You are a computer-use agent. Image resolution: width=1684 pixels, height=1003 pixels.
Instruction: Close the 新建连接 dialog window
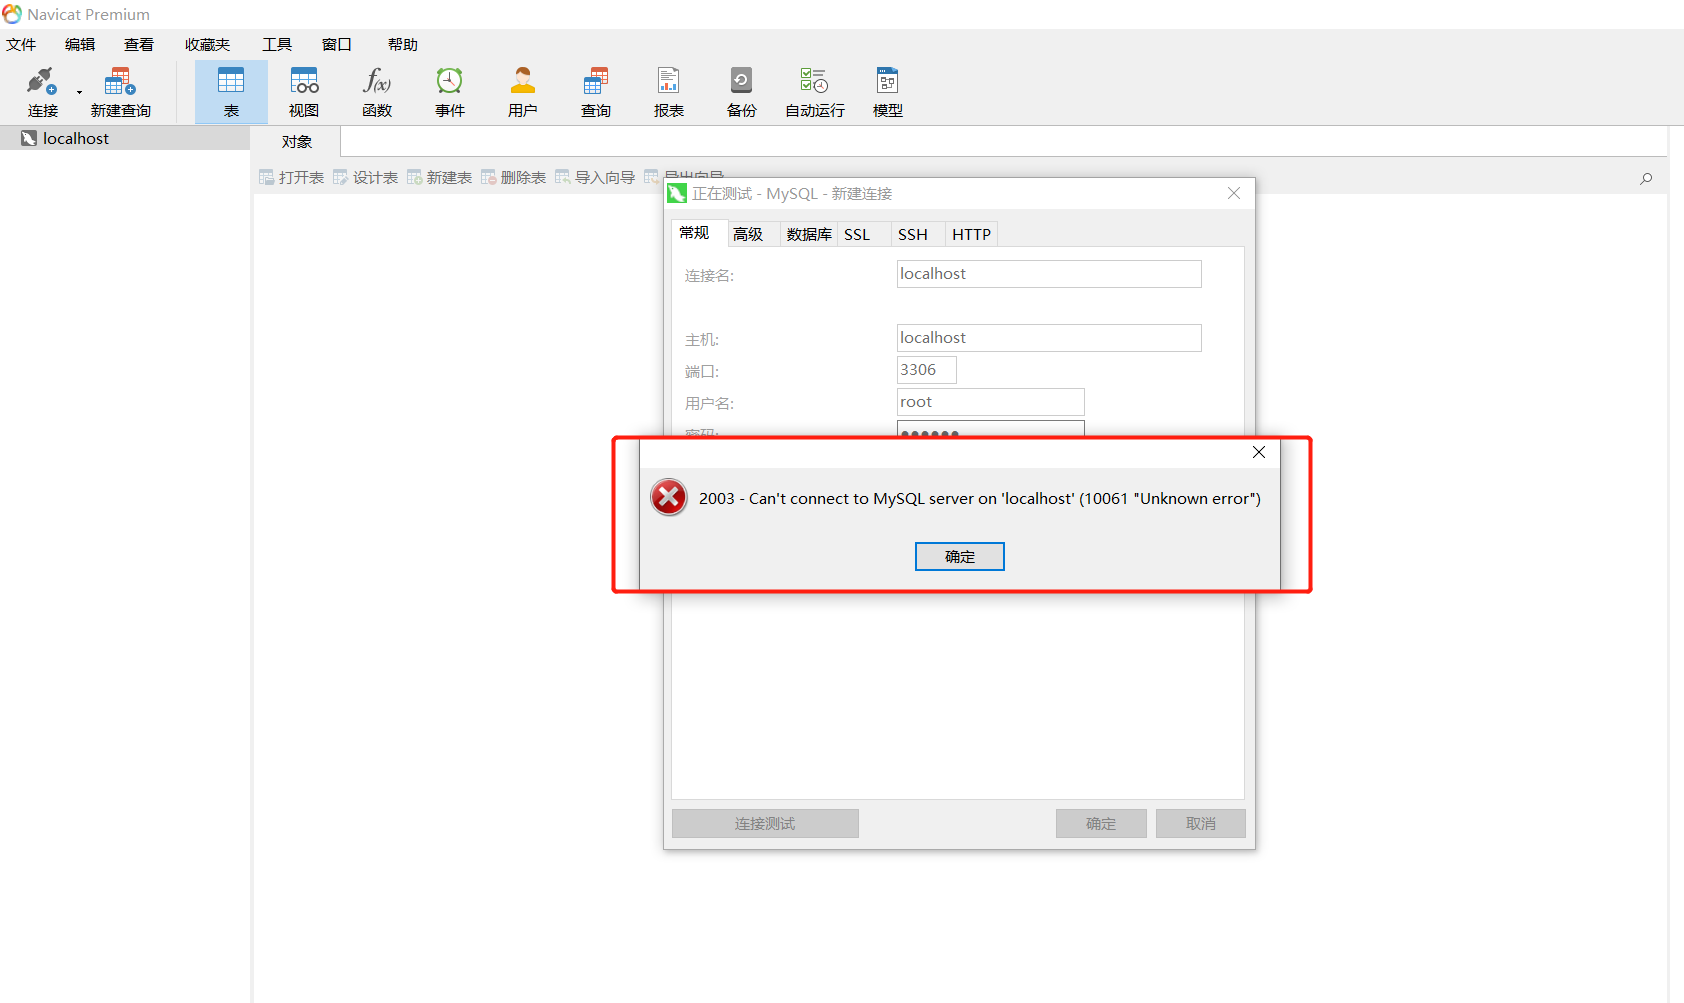tap(1234, 193)
